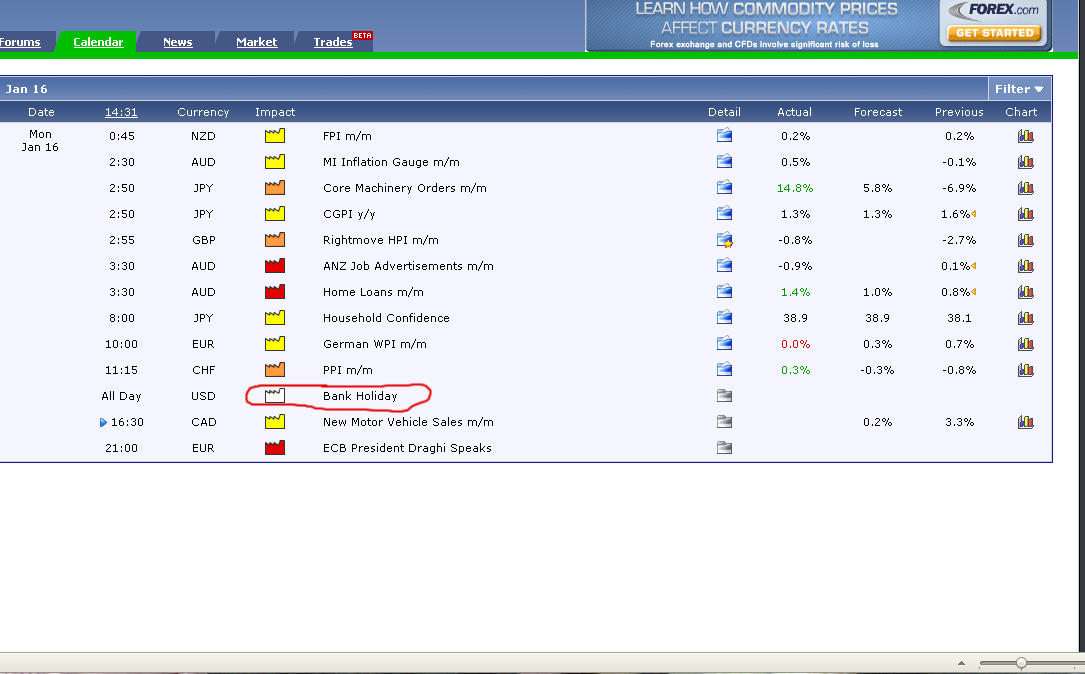This screenshot has width=1085, height=674.
Task: Open the Filter dropdown
Action: tap(1019, 89)
